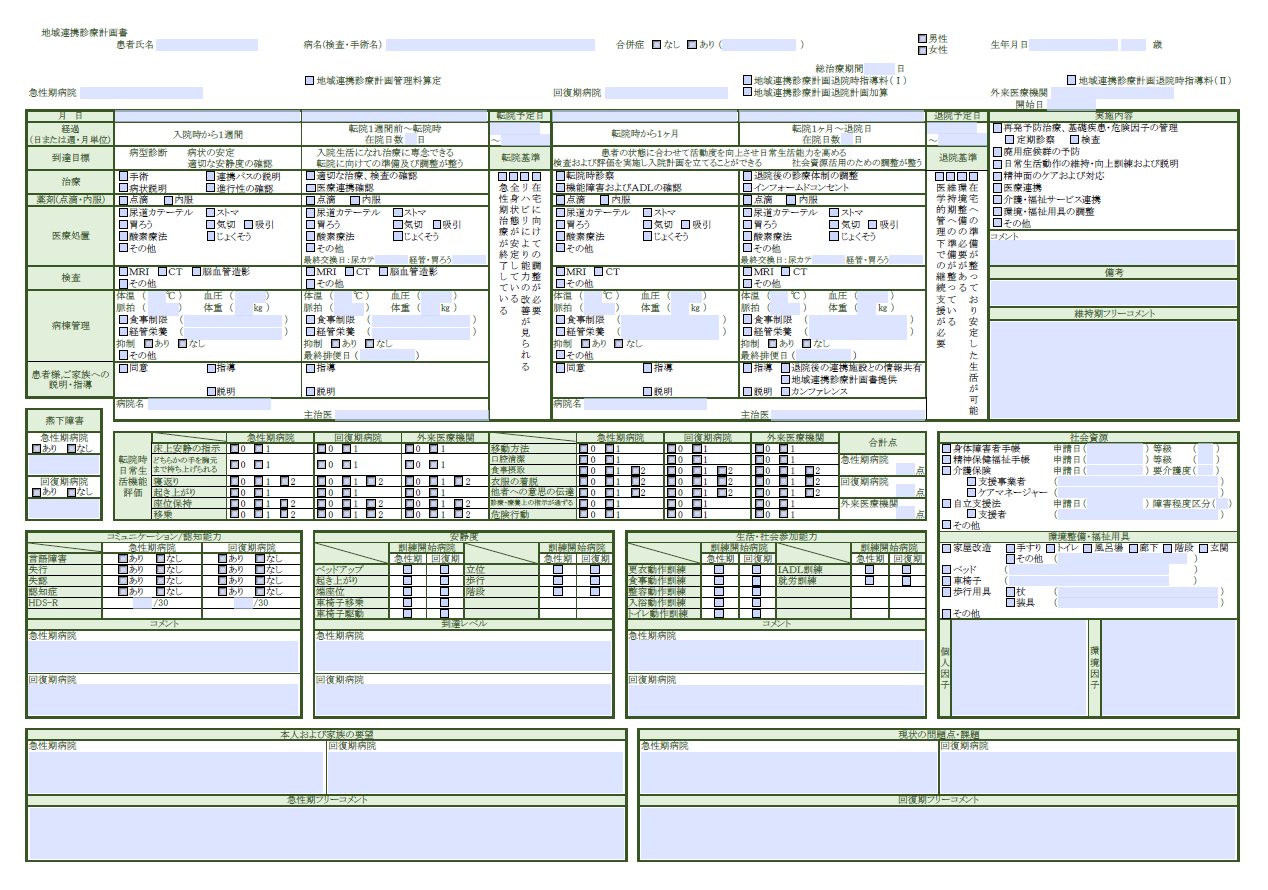
Task: Check 環境・福祉用具の調整 checkbox
Action: pyautogui.click(x=996, y=212)
